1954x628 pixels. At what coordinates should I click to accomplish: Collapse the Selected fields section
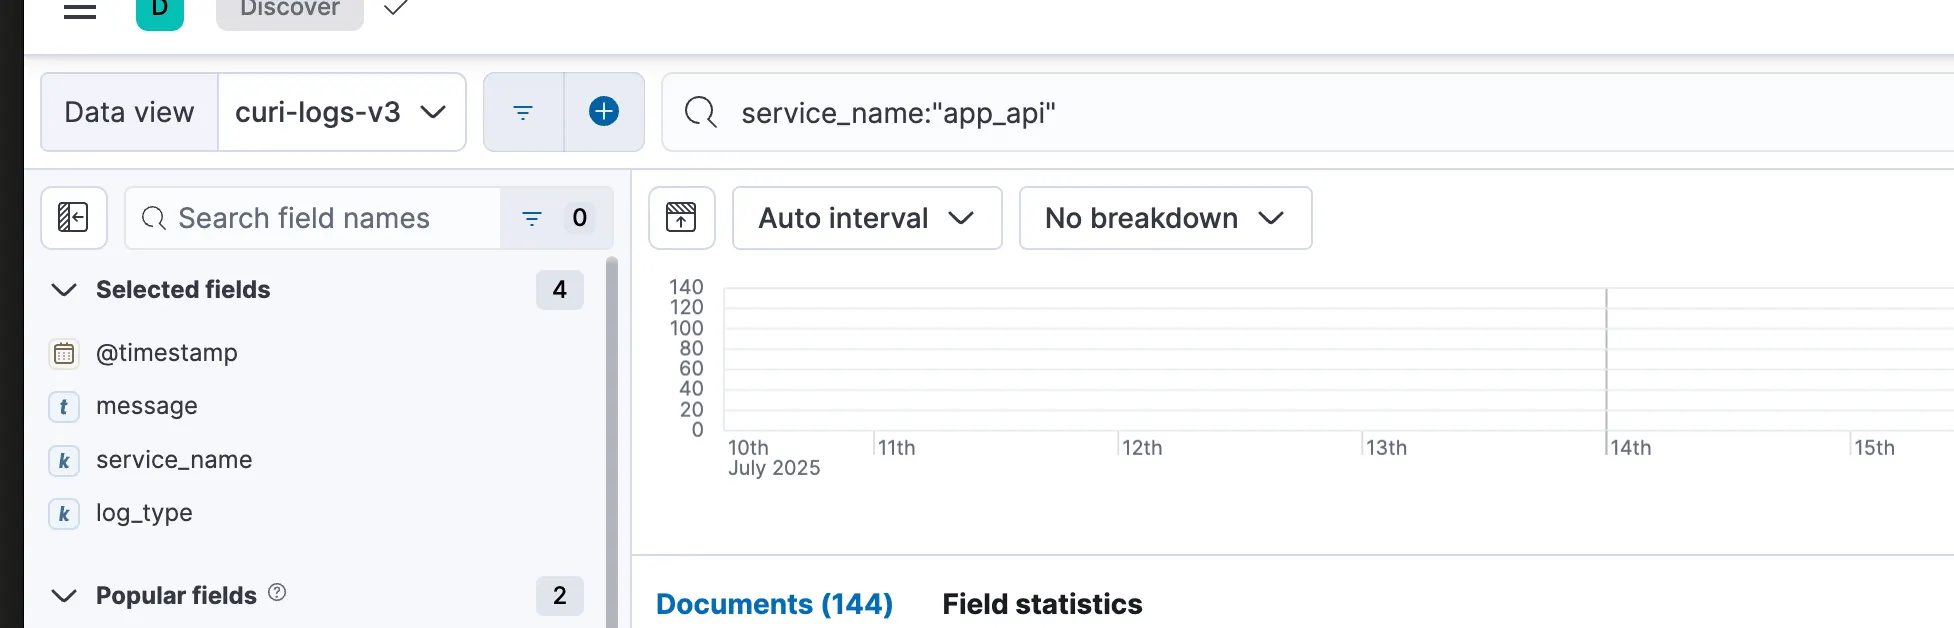pos(64,290)
